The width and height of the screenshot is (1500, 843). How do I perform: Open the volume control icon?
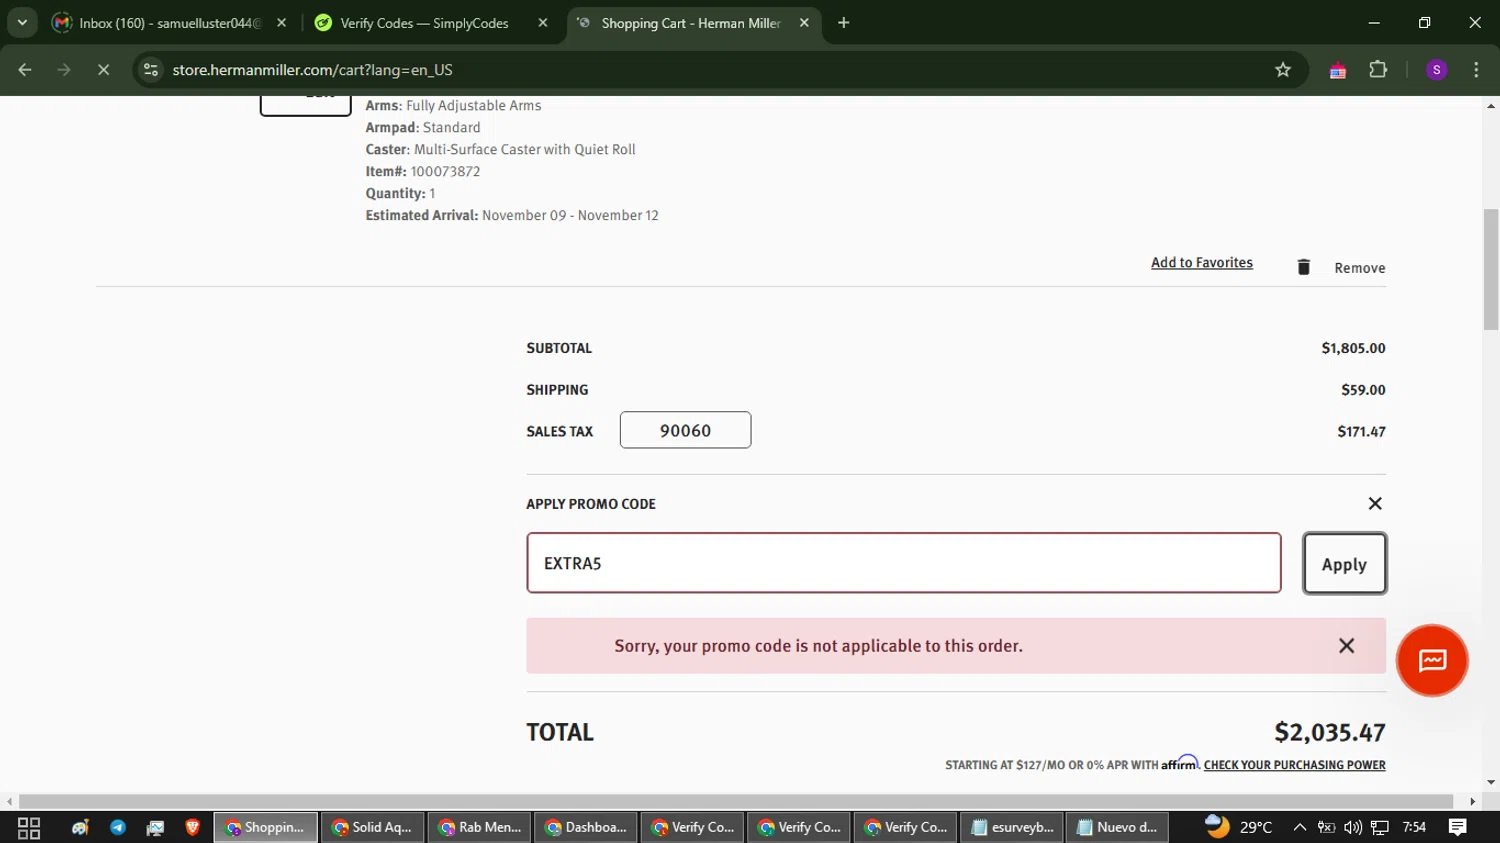coord(1353,827)
